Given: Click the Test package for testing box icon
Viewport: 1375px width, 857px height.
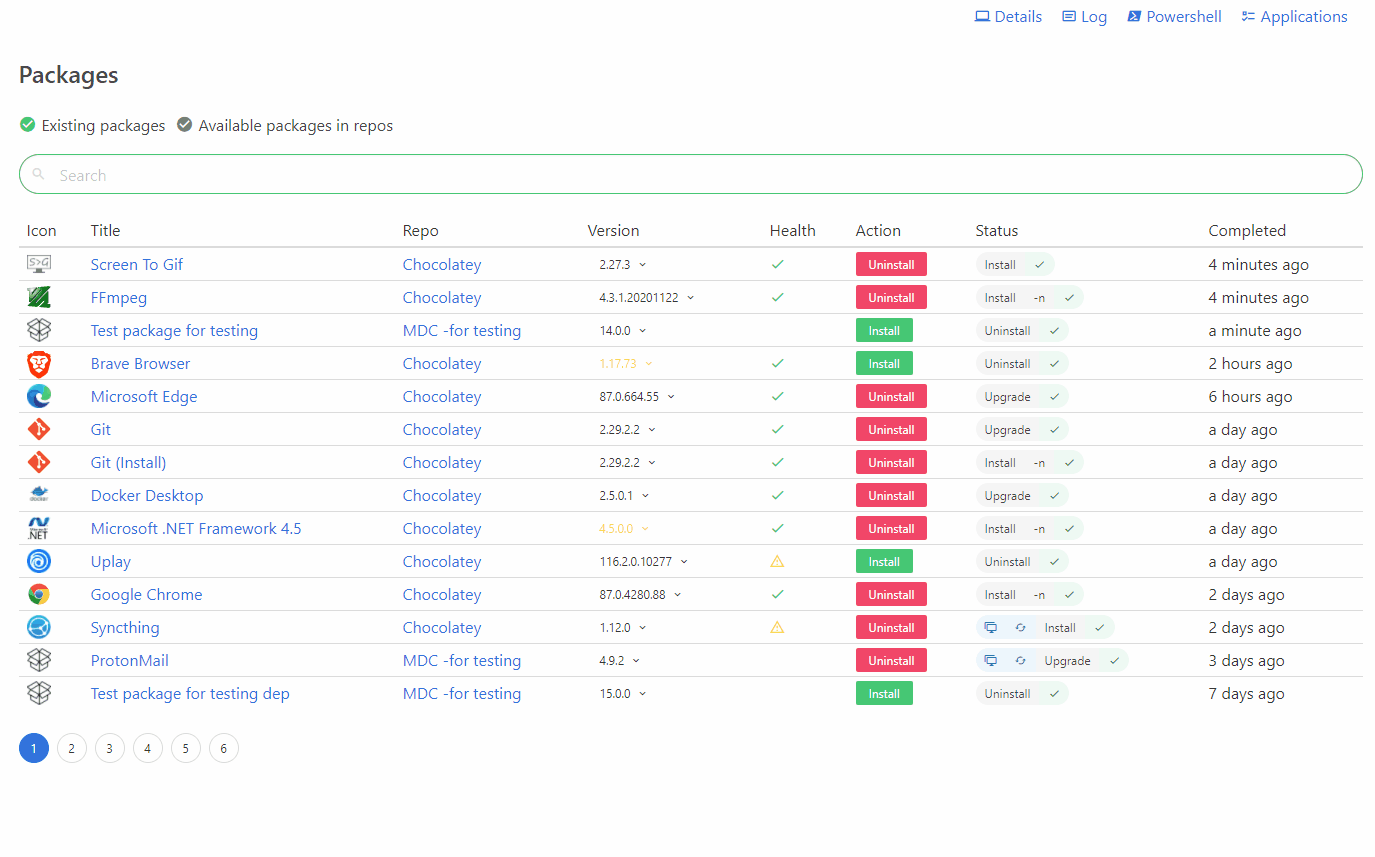Looking at the screenshot, I should pyautogui.click(x=39, y=330).
